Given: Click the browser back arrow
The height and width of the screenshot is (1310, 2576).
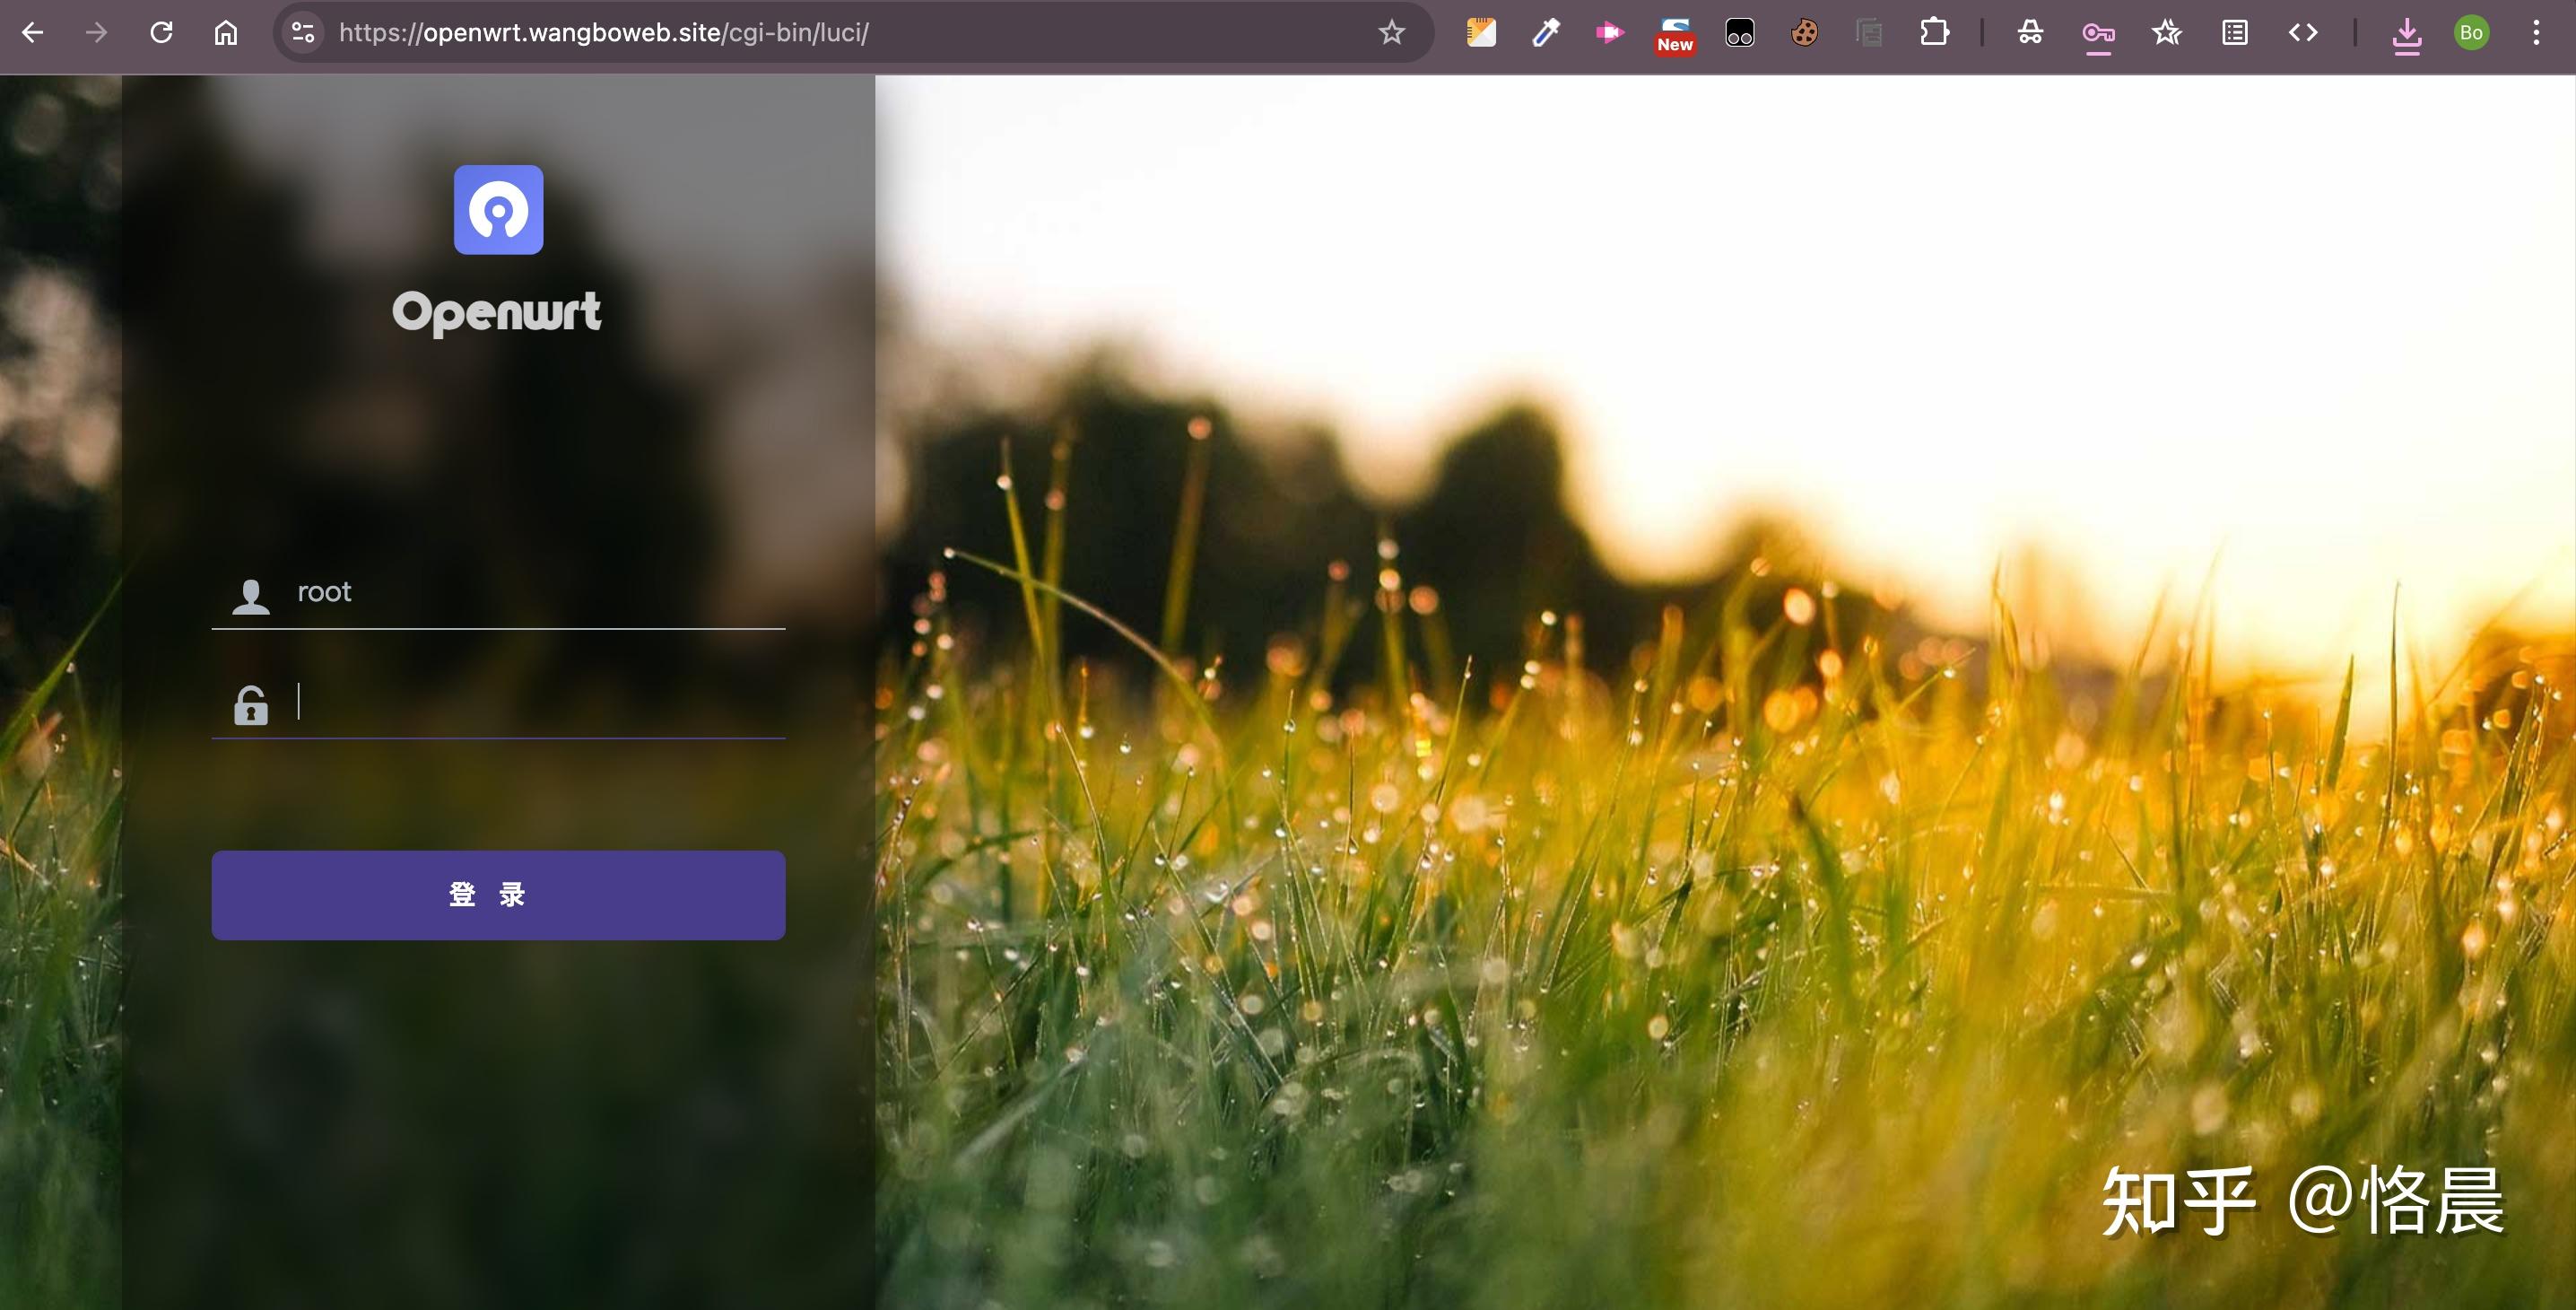Looking at the screenshot, I should coord(32,33).
